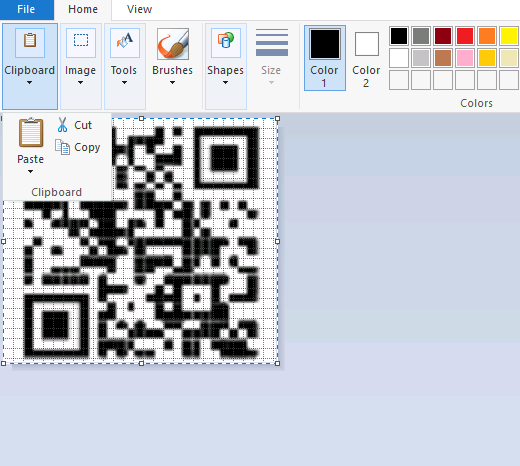520x466 pixels.
Task: Expand the Clipboard dropdown arrow
Action: coord(30,83)
